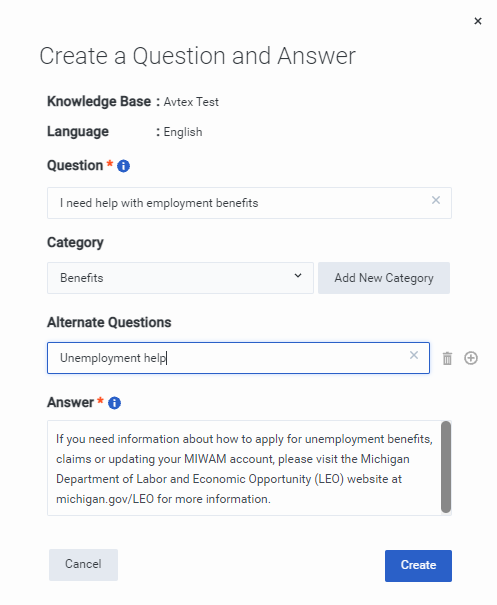Click the Add New Category button

pyautogui.click(x=384, y=278)
